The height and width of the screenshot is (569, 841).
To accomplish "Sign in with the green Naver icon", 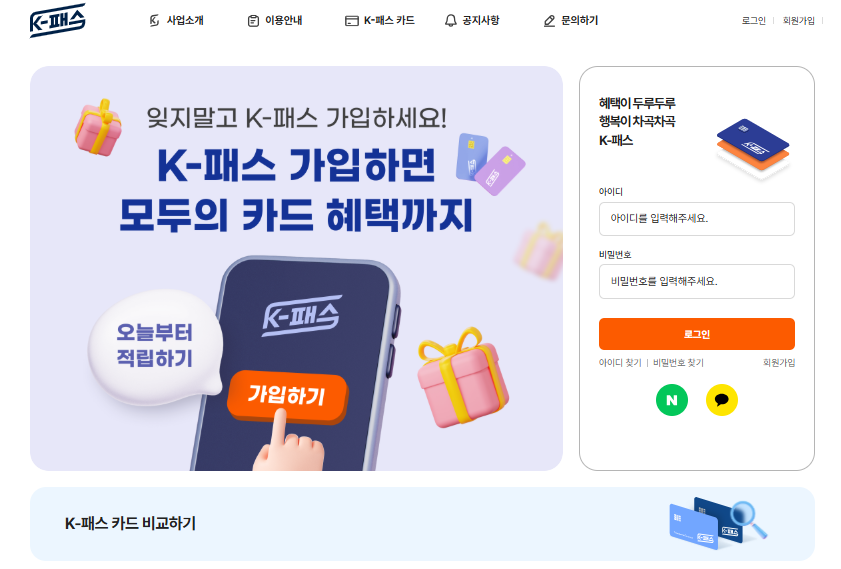I will [x=672, y=400].
